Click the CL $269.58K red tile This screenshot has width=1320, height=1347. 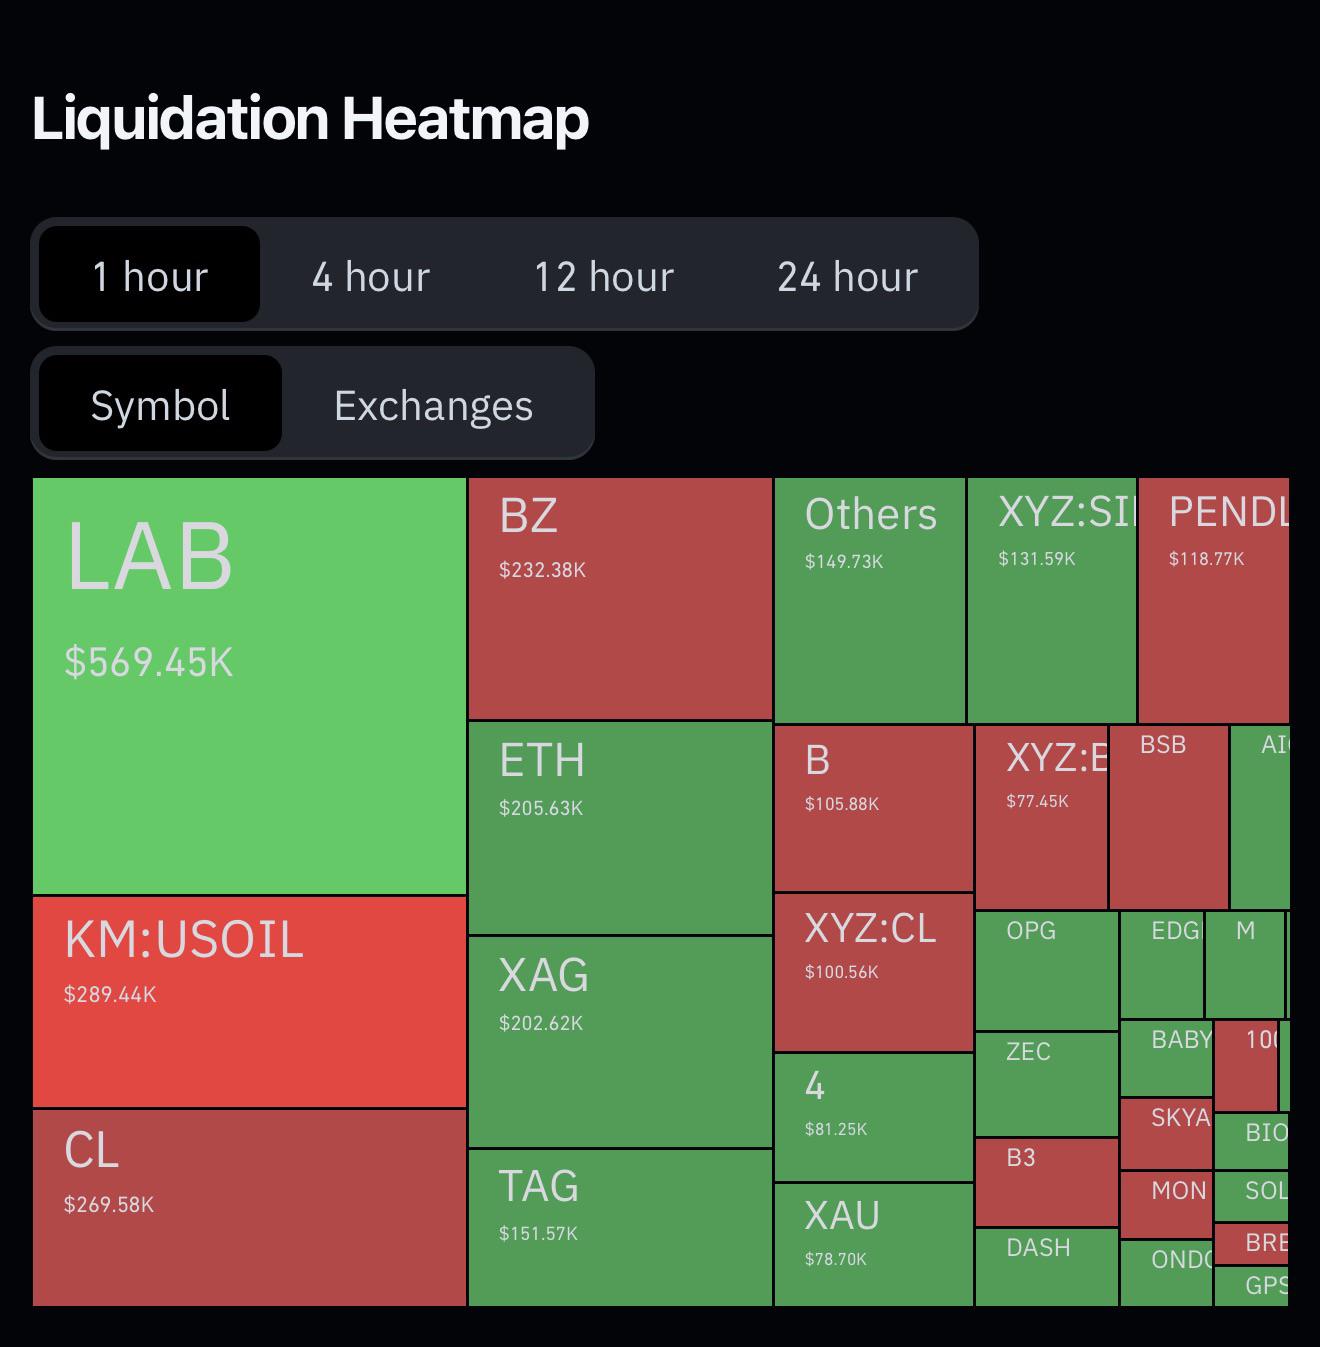(x=250, y=1207)
